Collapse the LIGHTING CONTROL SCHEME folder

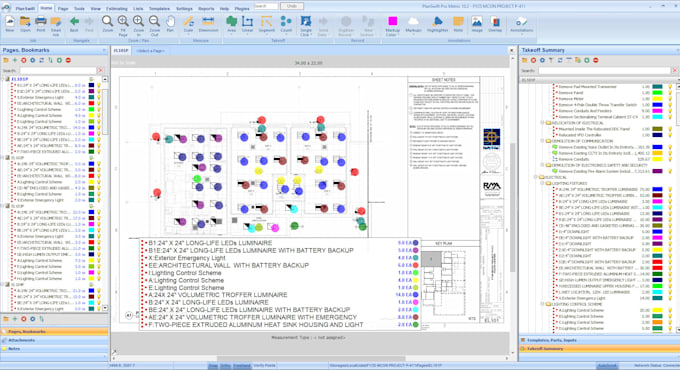[542, 304]
